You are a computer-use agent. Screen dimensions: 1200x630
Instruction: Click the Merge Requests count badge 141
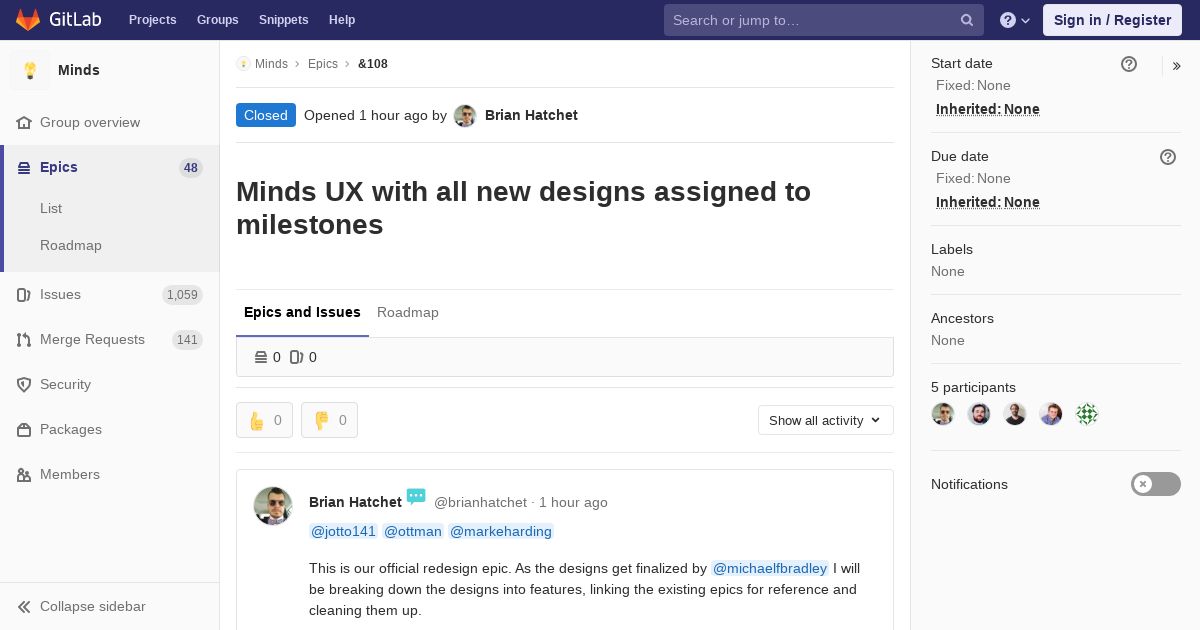click(187, 340)
